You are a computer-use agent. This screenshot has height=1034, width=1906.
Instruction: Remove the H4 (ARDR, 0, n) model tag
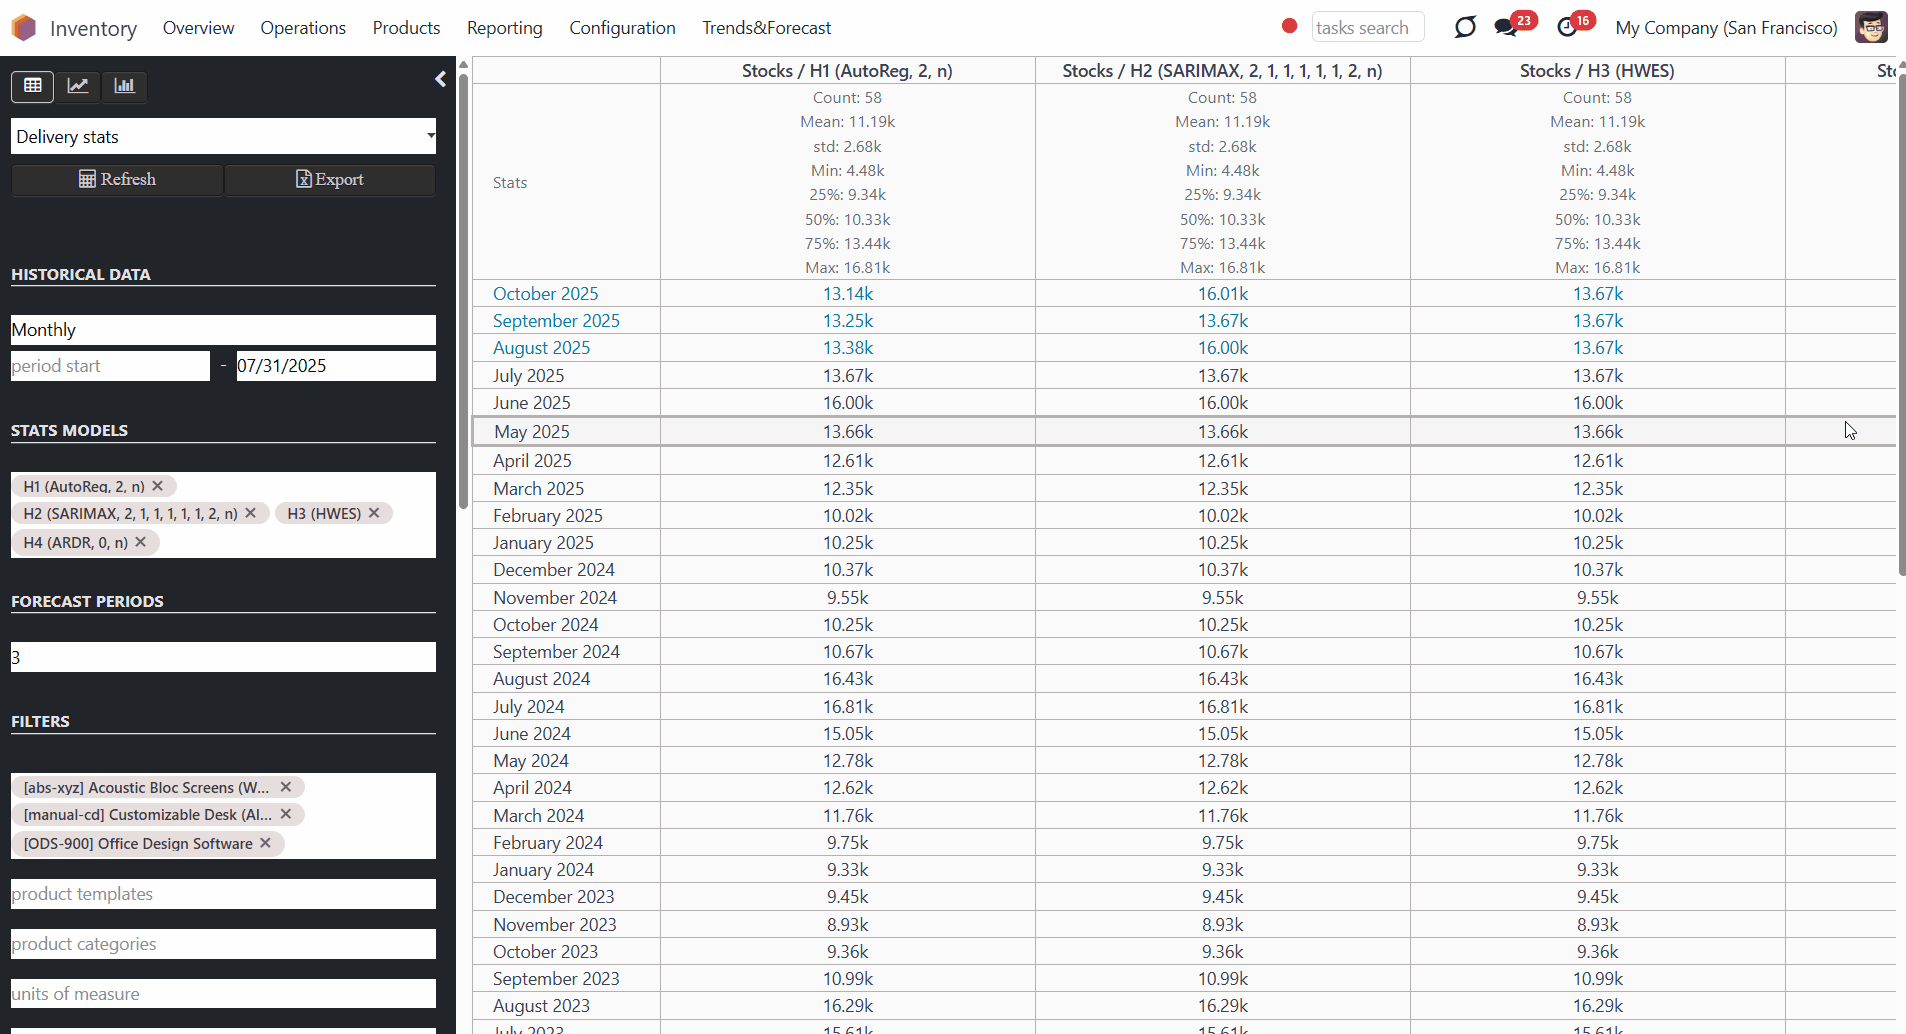click(141, 542)
